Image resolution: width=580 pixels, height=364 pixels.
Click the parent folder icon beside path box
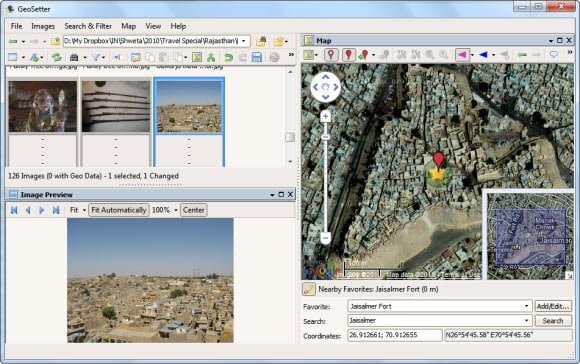point(55,41)
